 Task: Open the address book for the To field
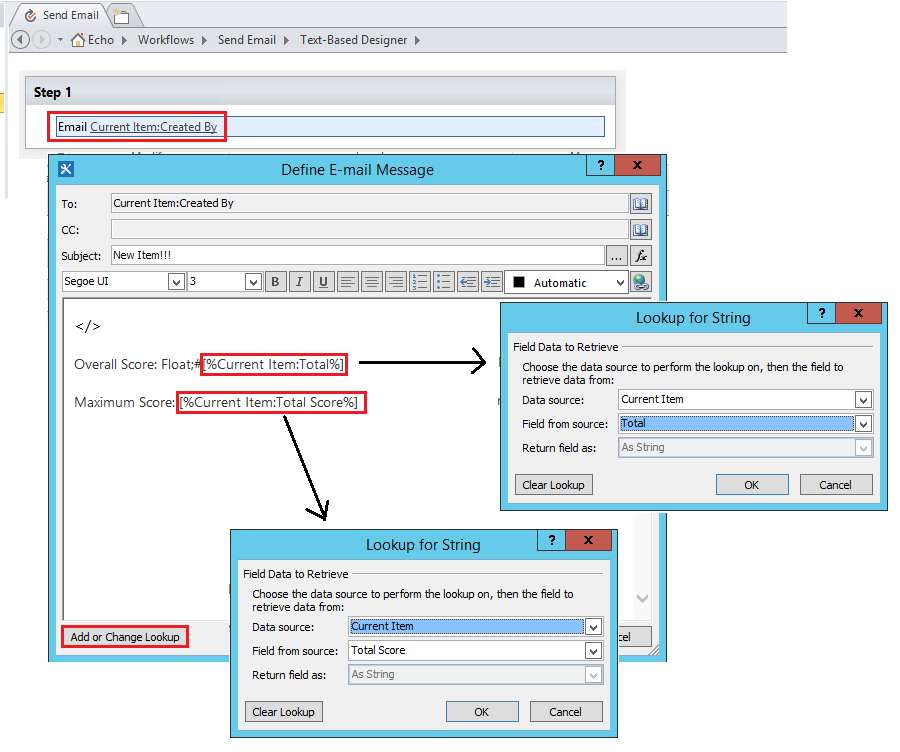(x=641, y=203)
